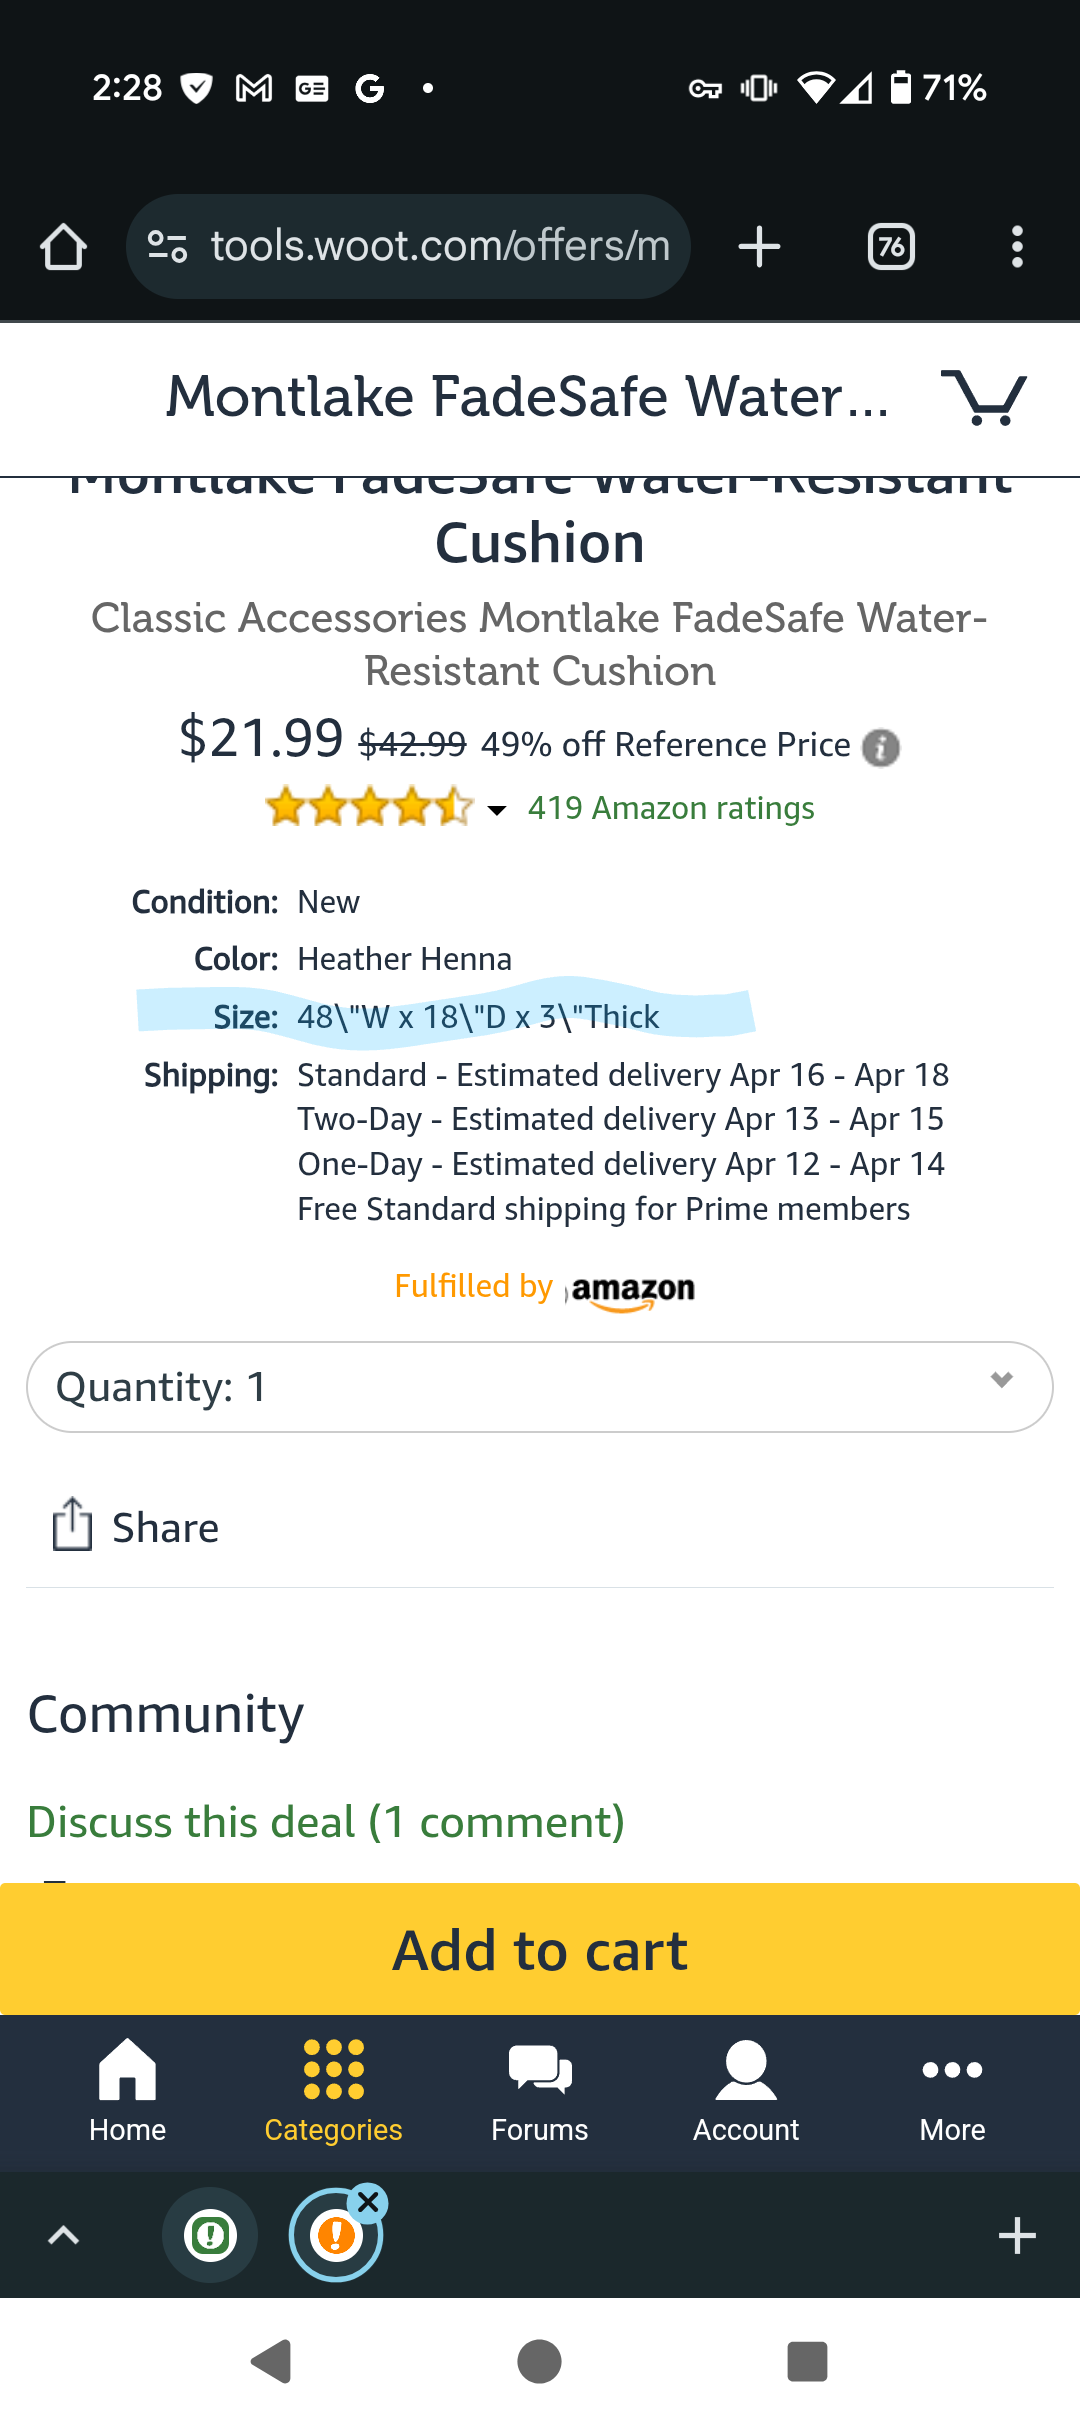Open the shopping cart icon
The image size is (1080, 2424).
984,397
